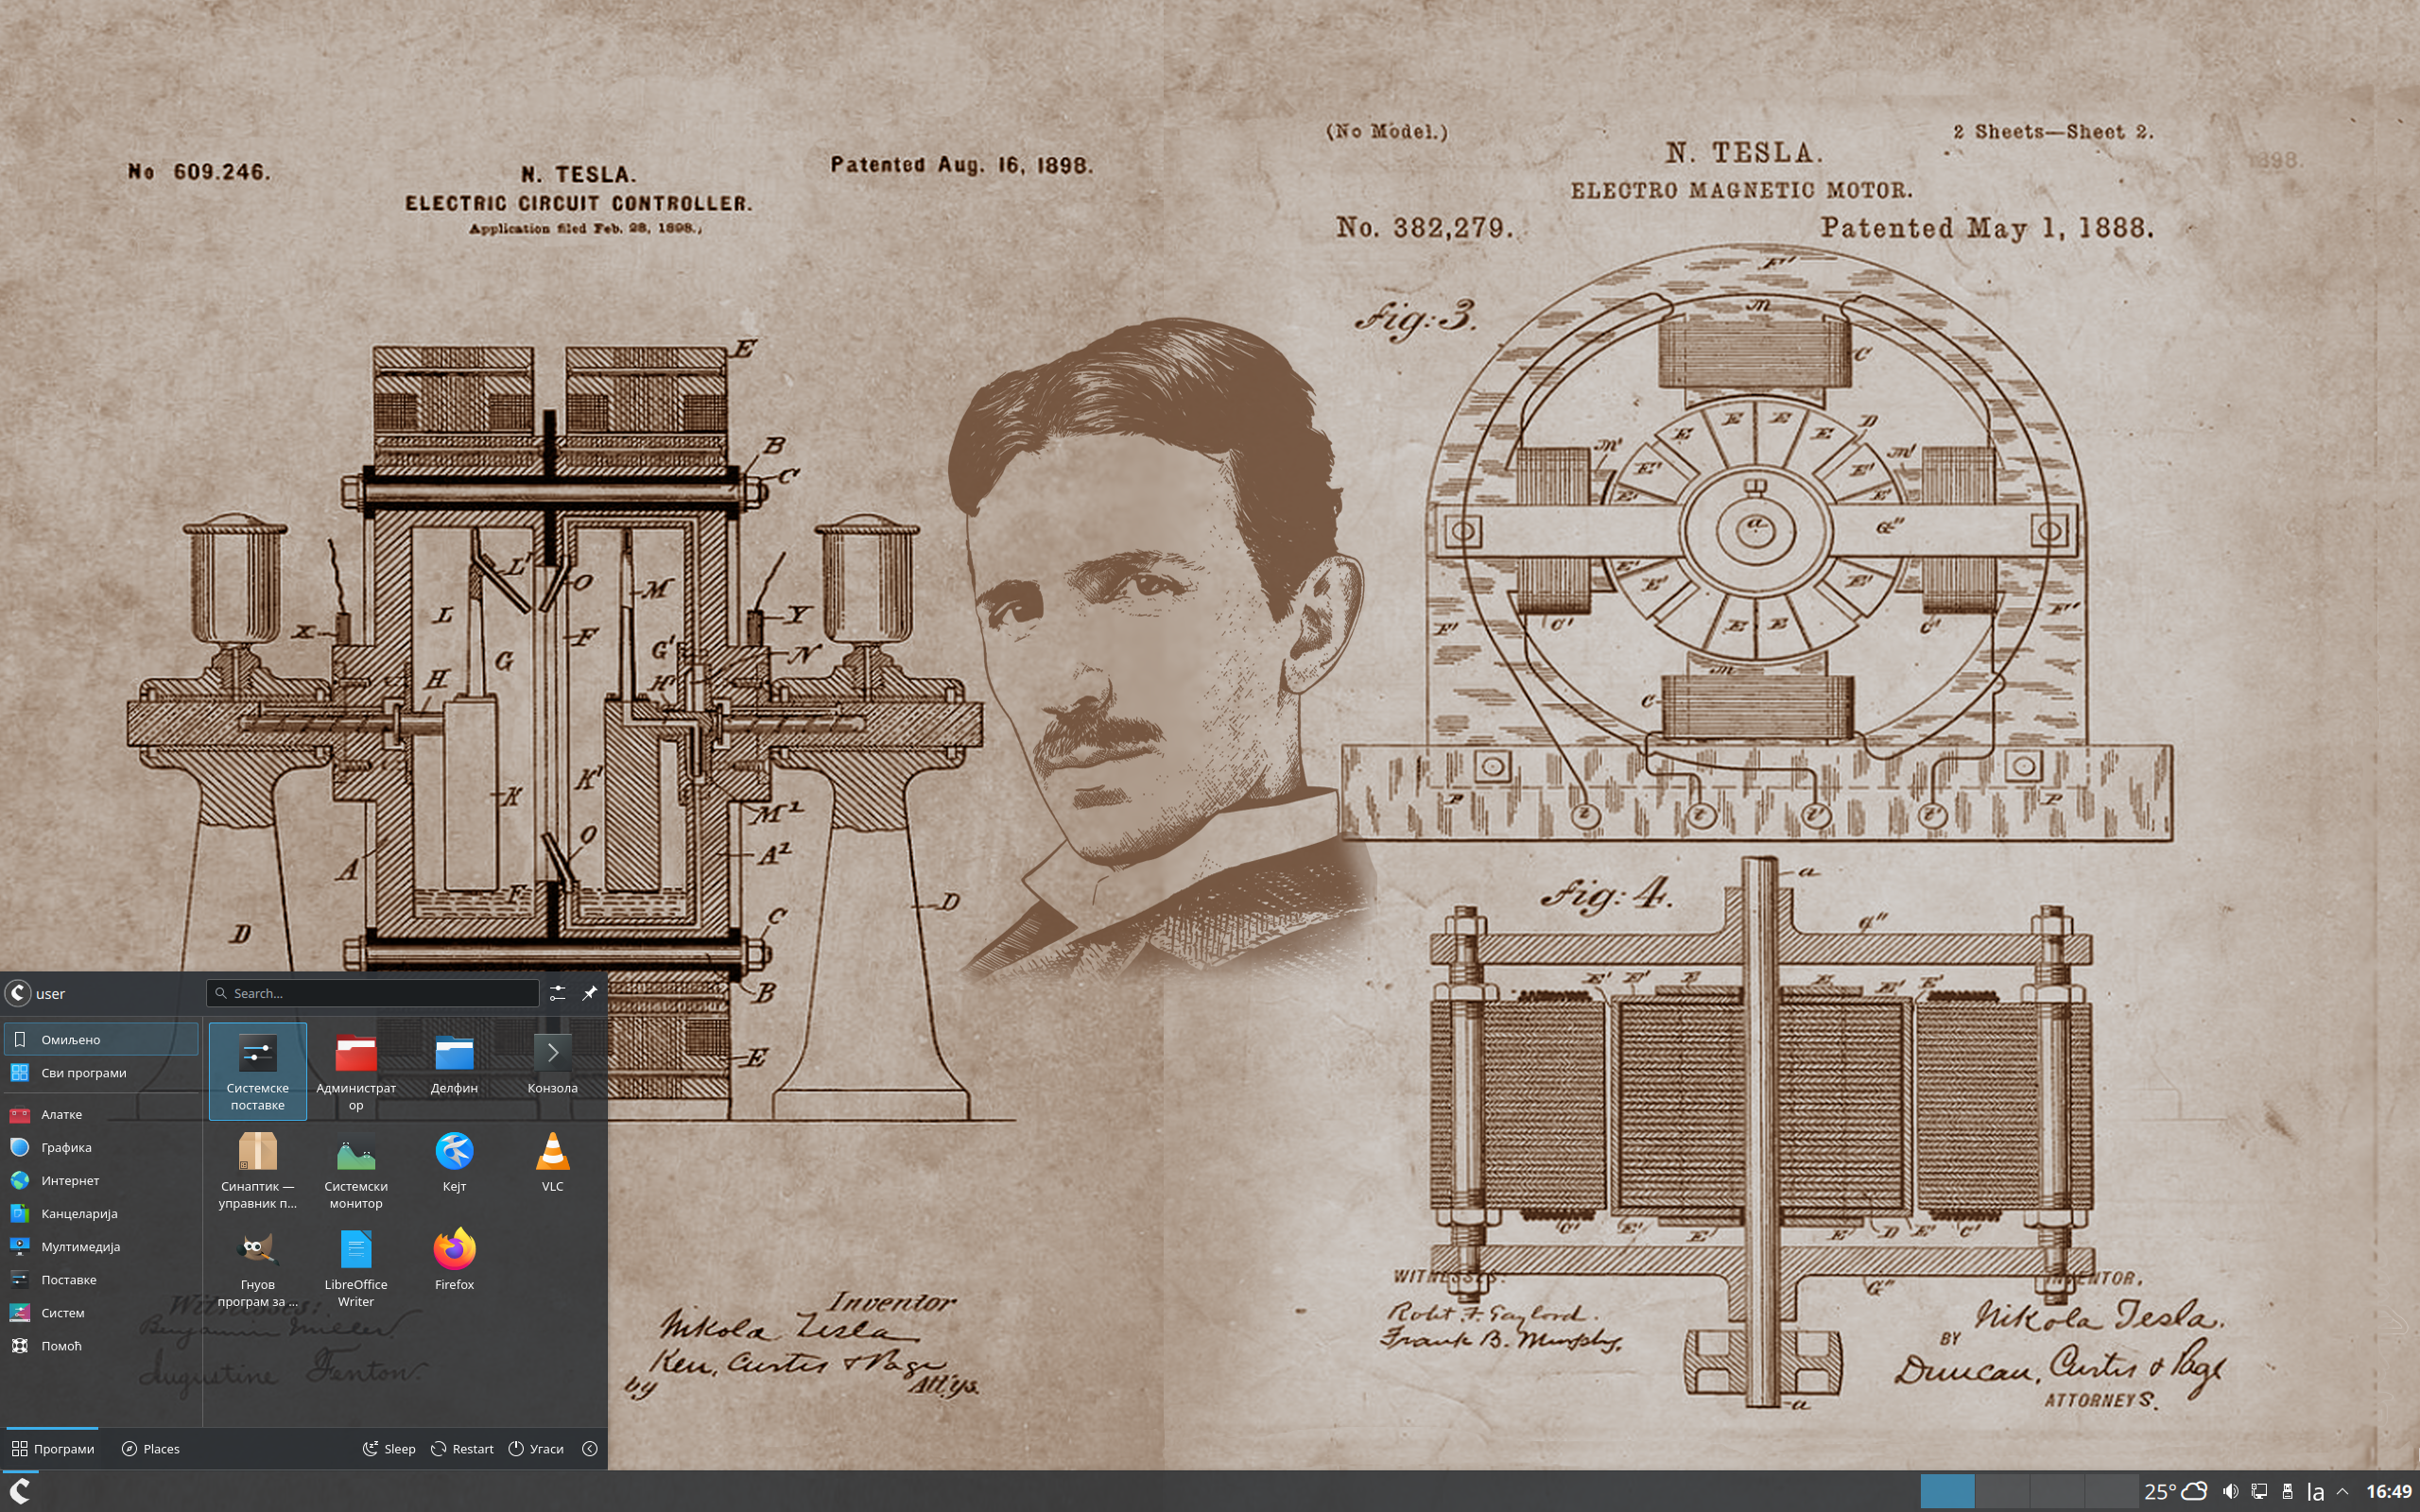Open the 25° weather widget

[2175, 1491]
